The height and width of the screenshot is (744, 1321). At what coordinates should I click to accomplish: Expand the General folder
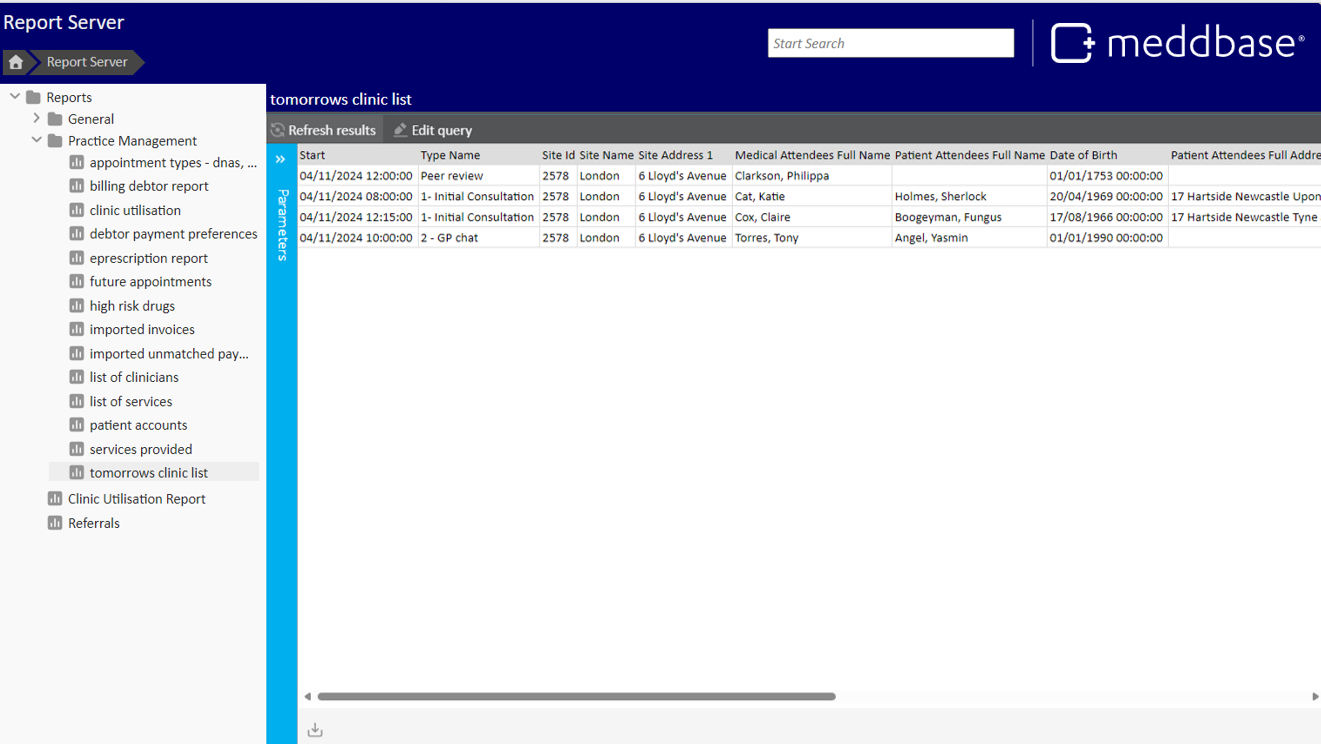pos(37,118)
